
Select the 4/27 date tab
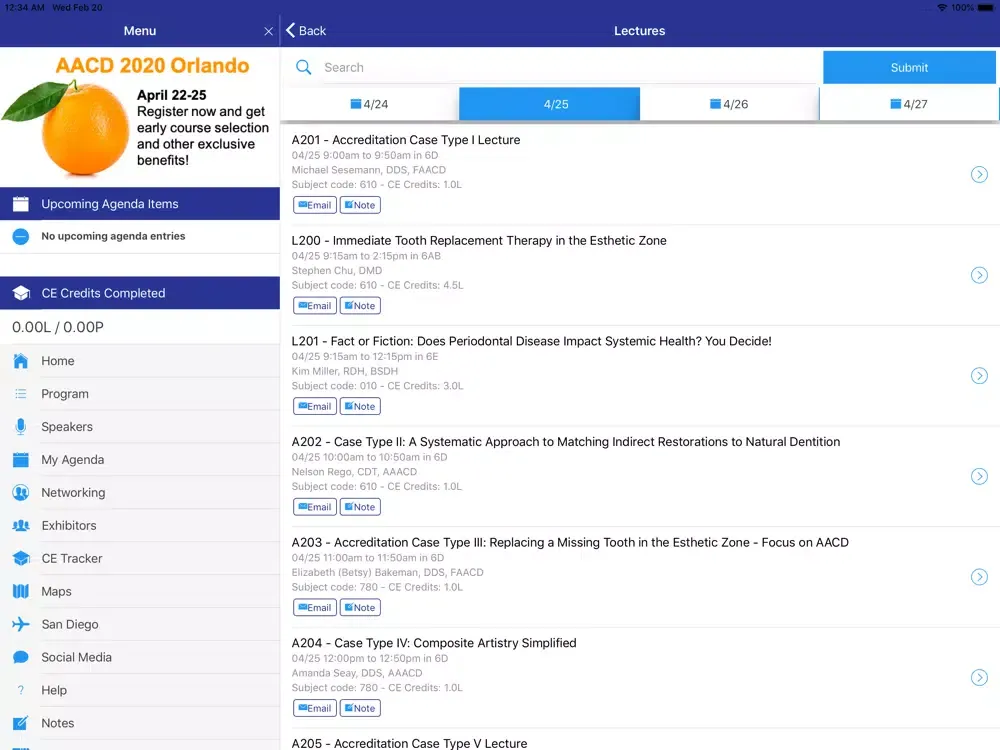908,104
